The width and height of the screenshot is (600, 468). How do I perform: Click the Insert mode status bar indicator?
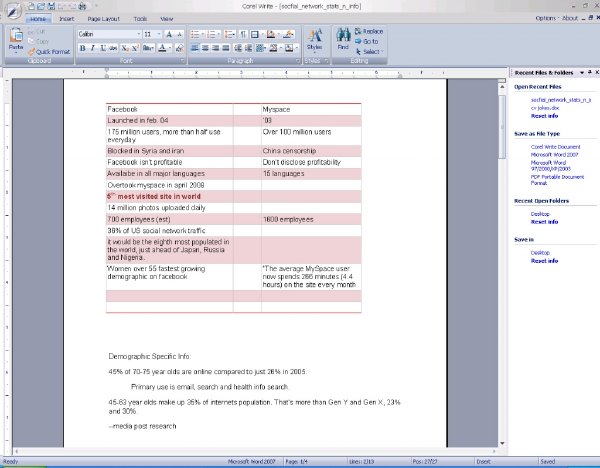click(483, 461)
